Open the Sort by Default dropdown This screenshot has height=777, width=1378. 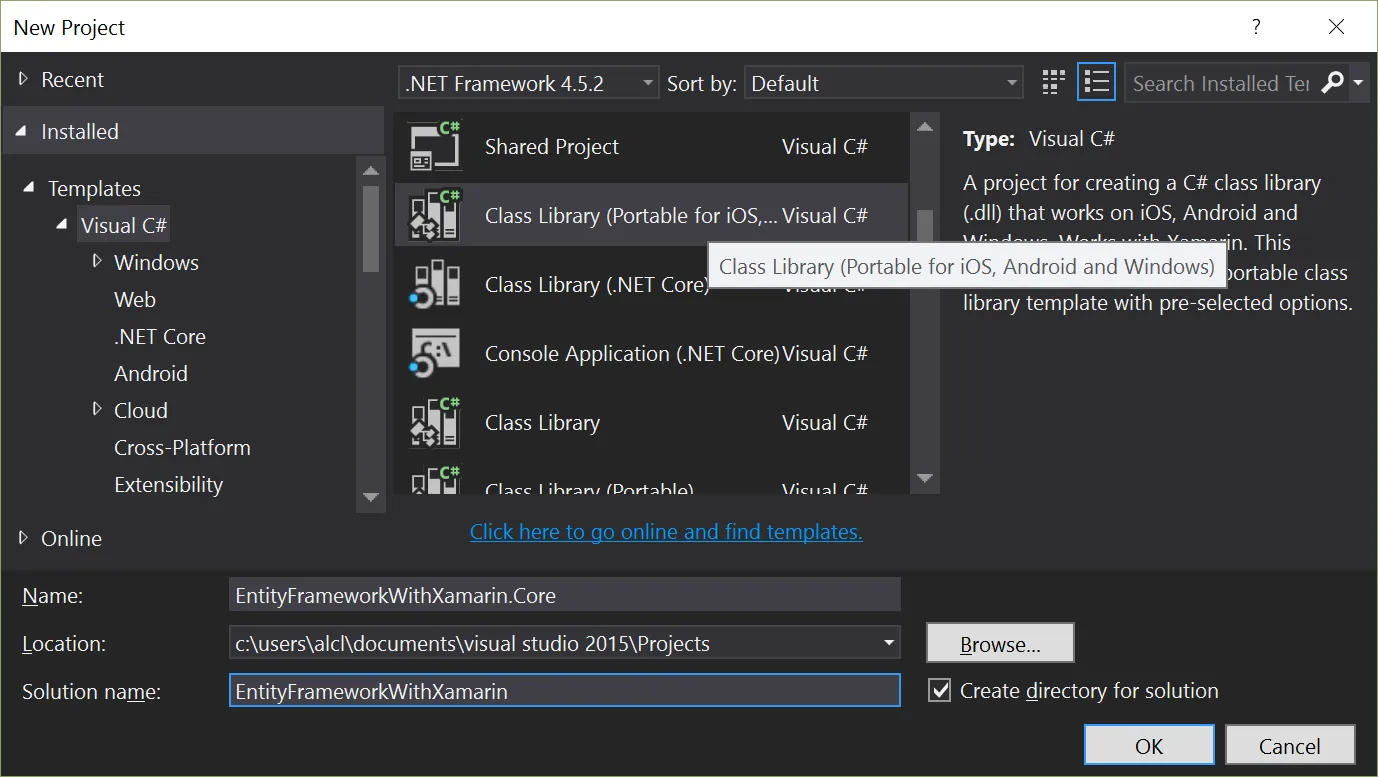(883, 83)
